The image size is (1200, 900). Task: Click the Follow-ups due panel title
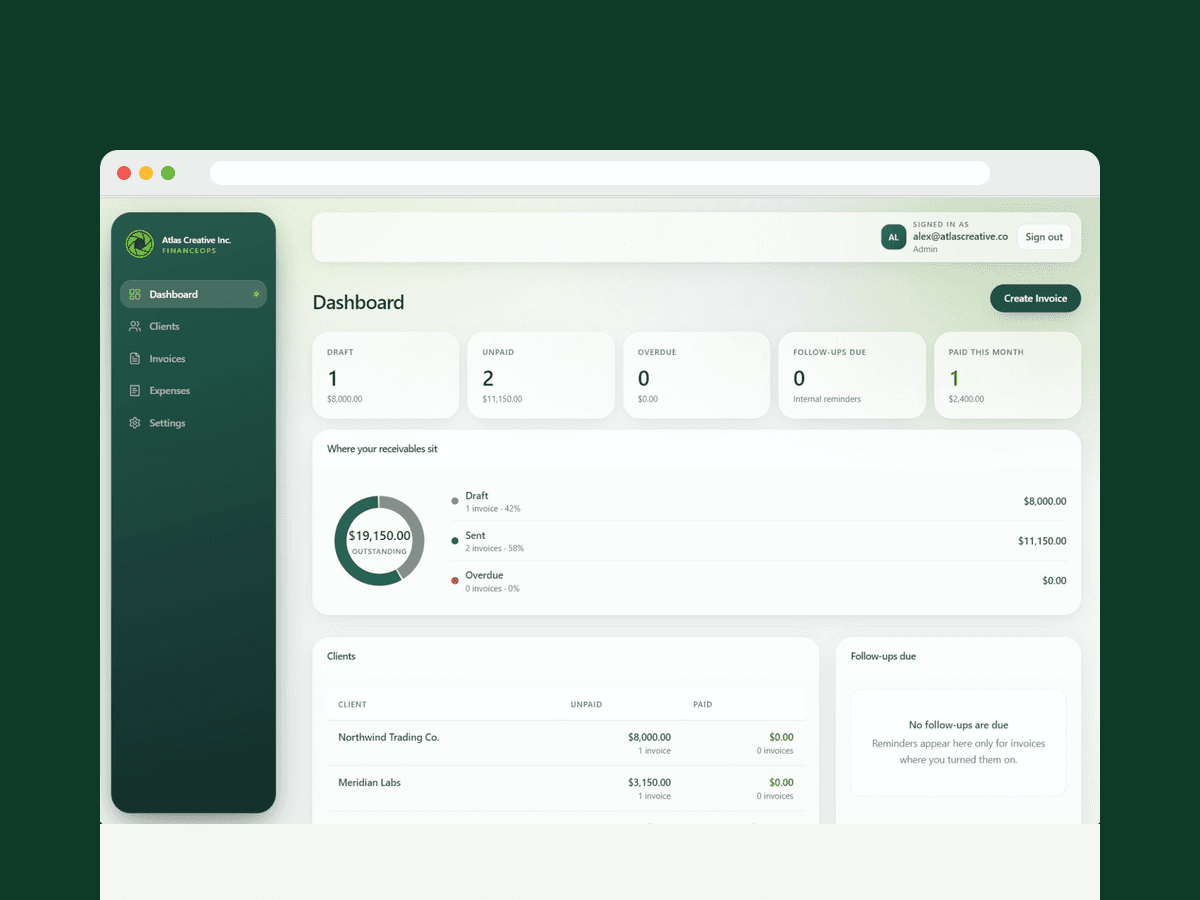(x=883, y=656)
